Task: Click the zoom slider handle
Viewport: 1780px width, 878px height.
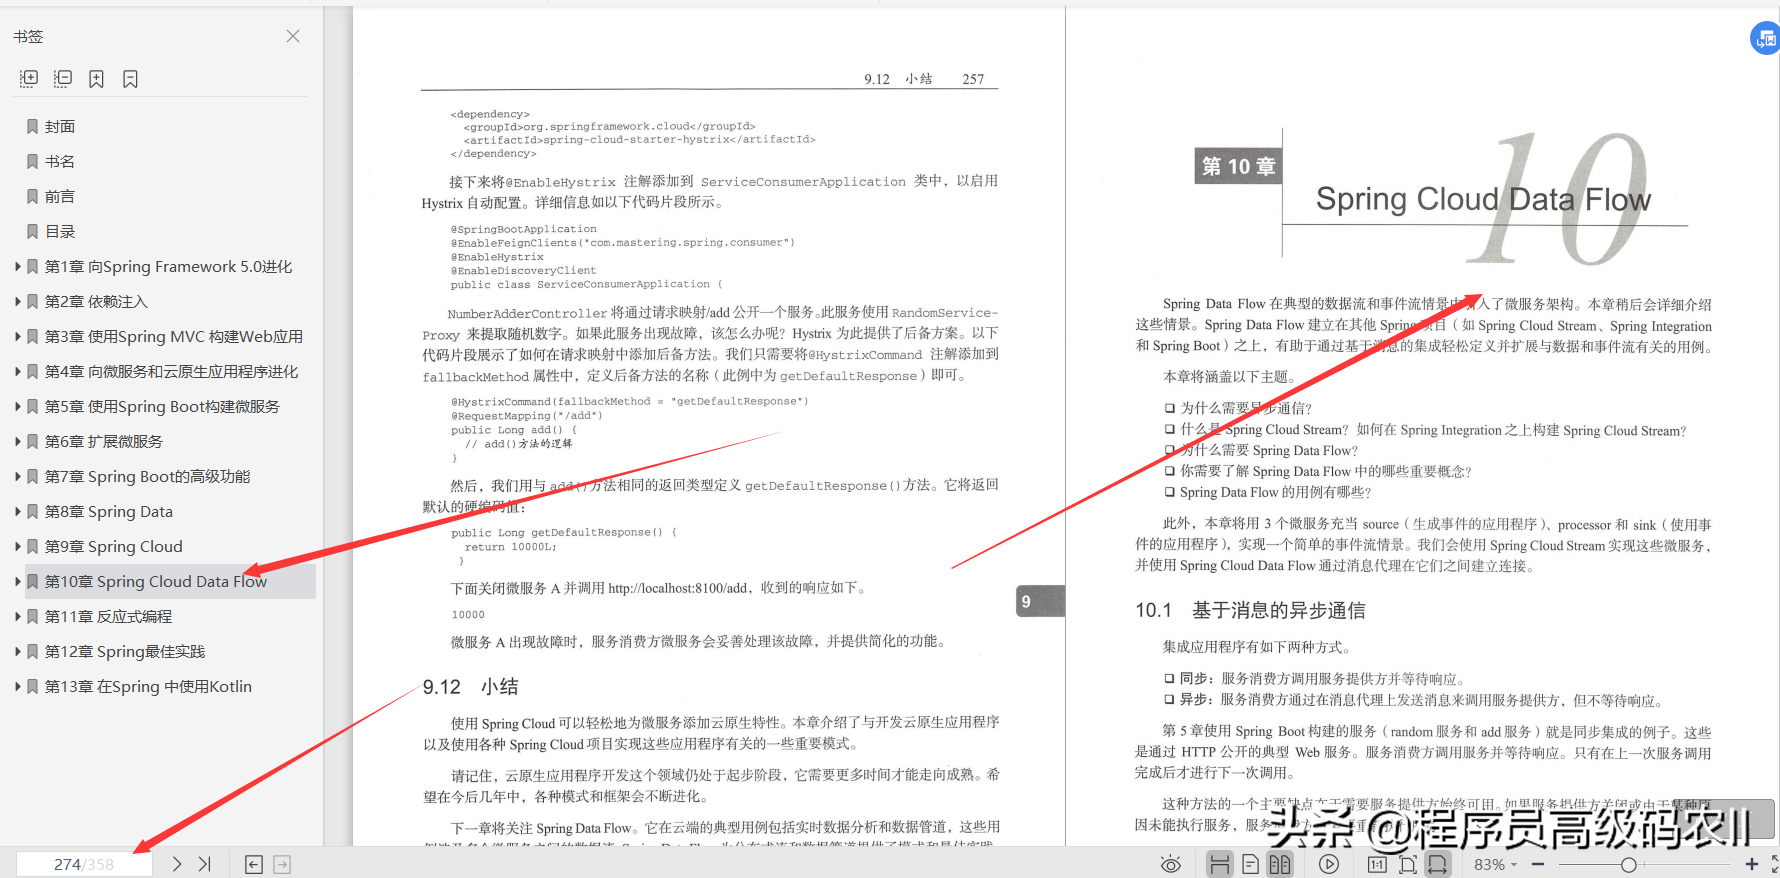Action: (x=1628, y=864)
